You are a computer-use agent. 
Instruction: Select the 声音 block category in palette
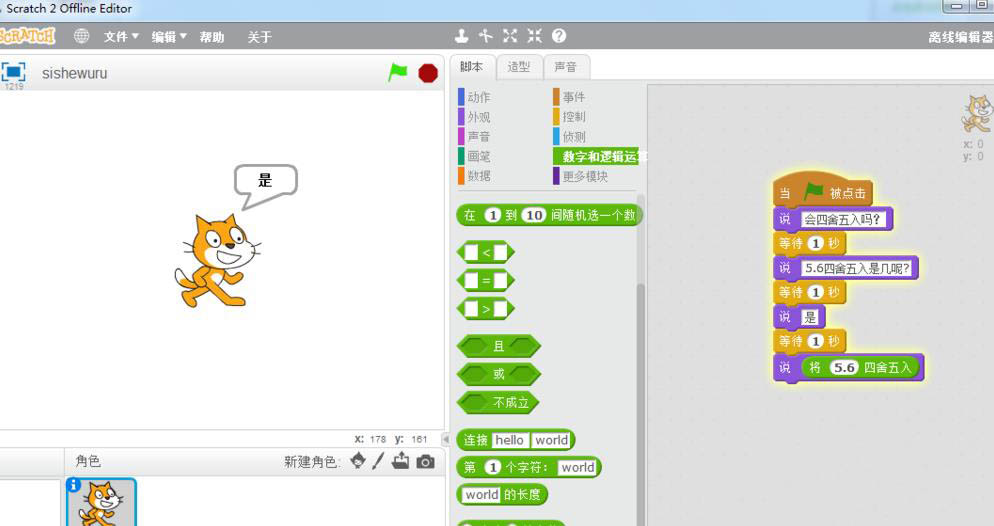pos(474,136)
